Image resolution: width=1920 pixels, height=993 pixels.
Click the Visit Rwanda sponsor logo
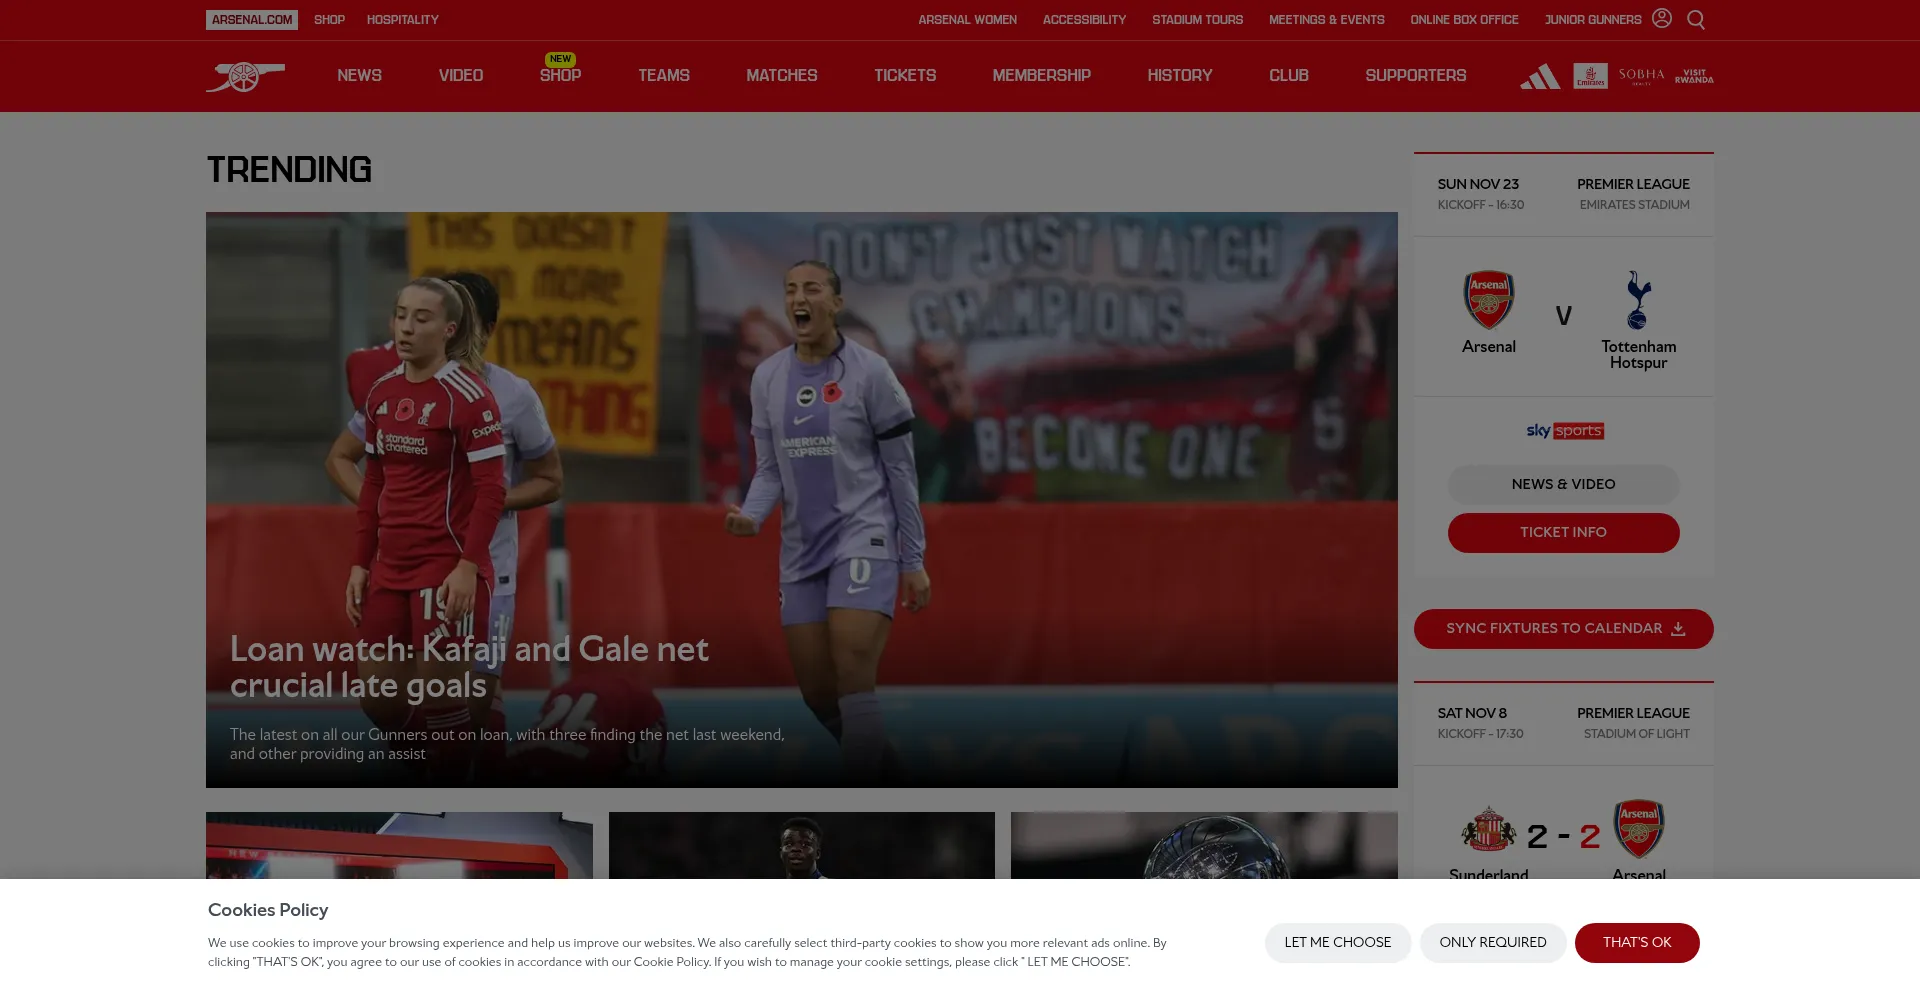click(x=1694, y=76)
